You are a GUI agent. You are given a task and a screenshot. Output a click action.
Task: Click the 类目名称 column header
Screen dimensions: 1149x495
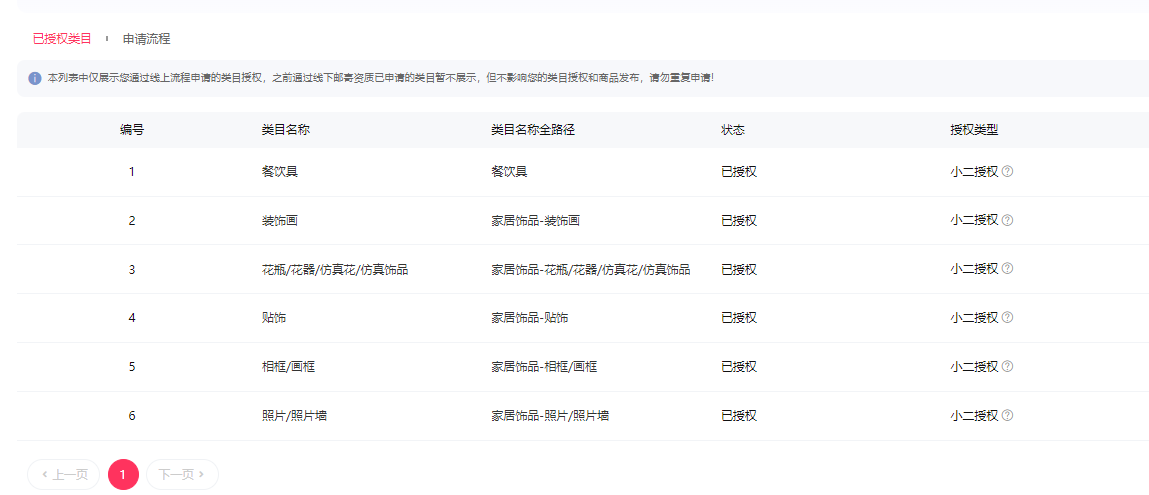(x=285, y=130)
